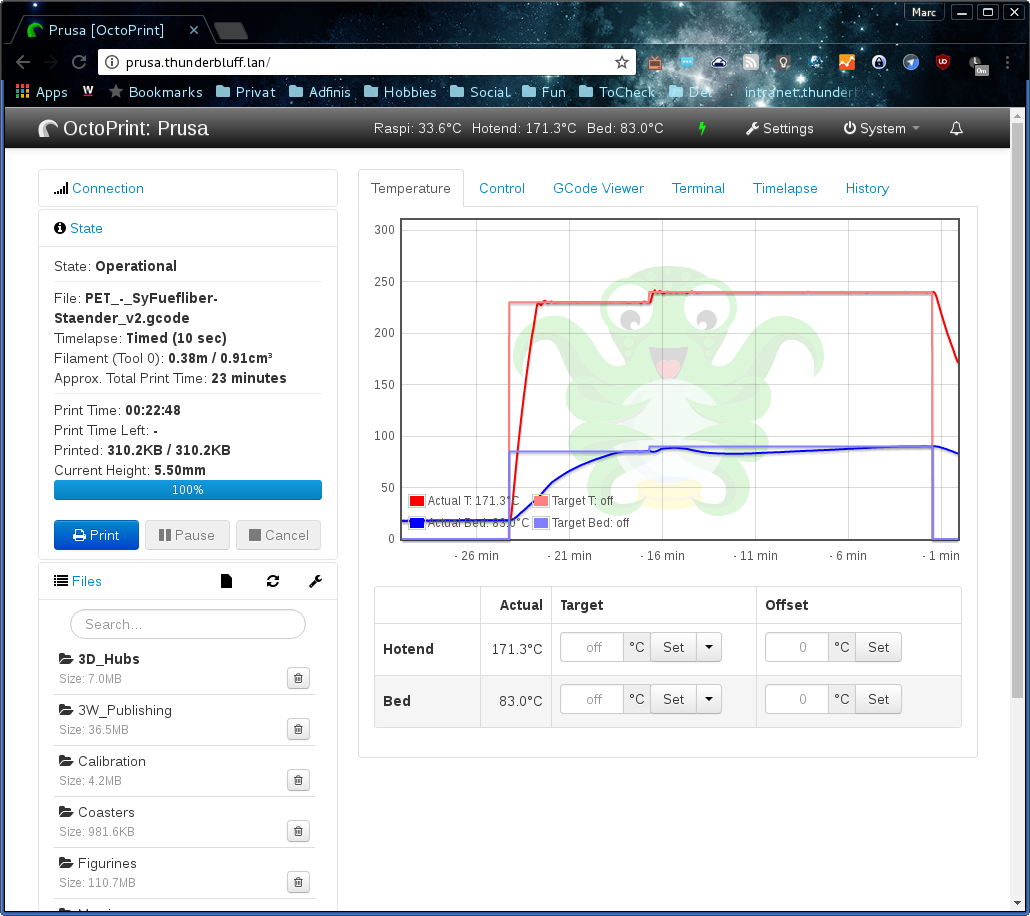
Task: Click the SD card file icon
Action: click(227, 581)
